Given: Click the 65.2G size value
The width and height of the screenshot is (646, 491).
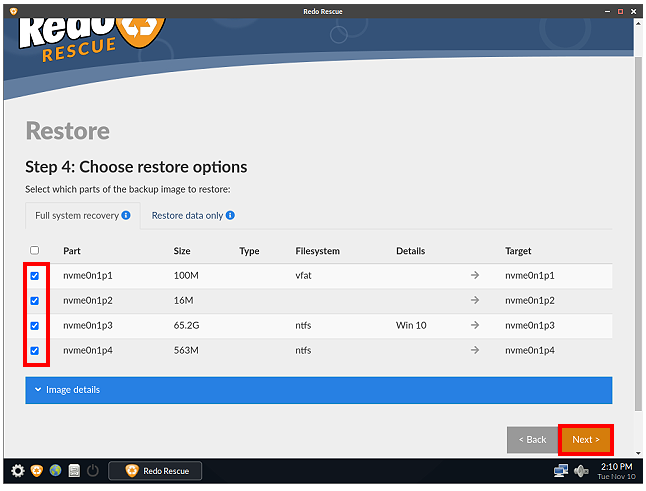Looking at the screenshot, I should coord(186,325).
